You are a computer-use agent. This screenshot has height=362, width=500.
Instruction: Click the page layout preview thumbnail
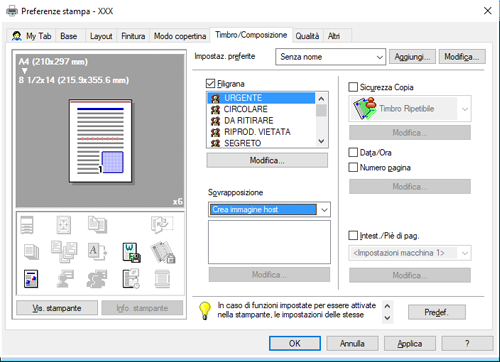pyautogui.click(x=100, y=141)
